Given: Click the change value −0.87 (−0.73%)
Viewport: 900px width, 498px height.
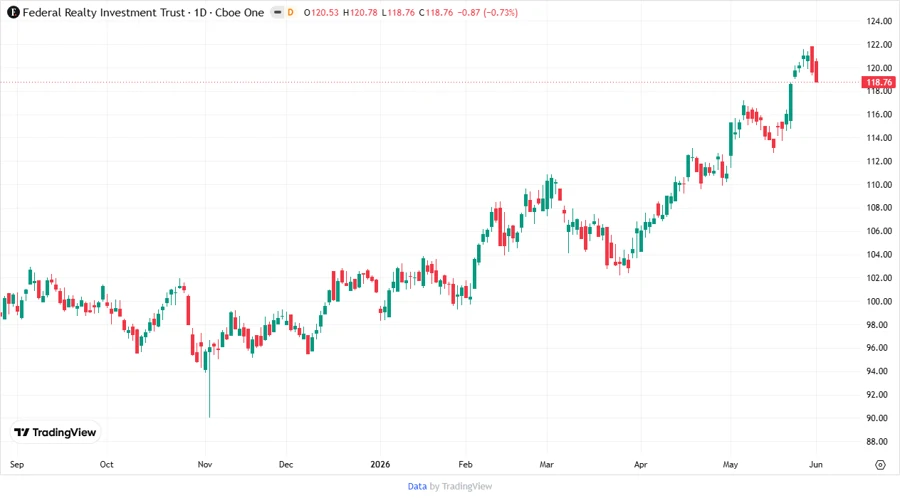Looking at the screenshot, I should click(487, 13).
